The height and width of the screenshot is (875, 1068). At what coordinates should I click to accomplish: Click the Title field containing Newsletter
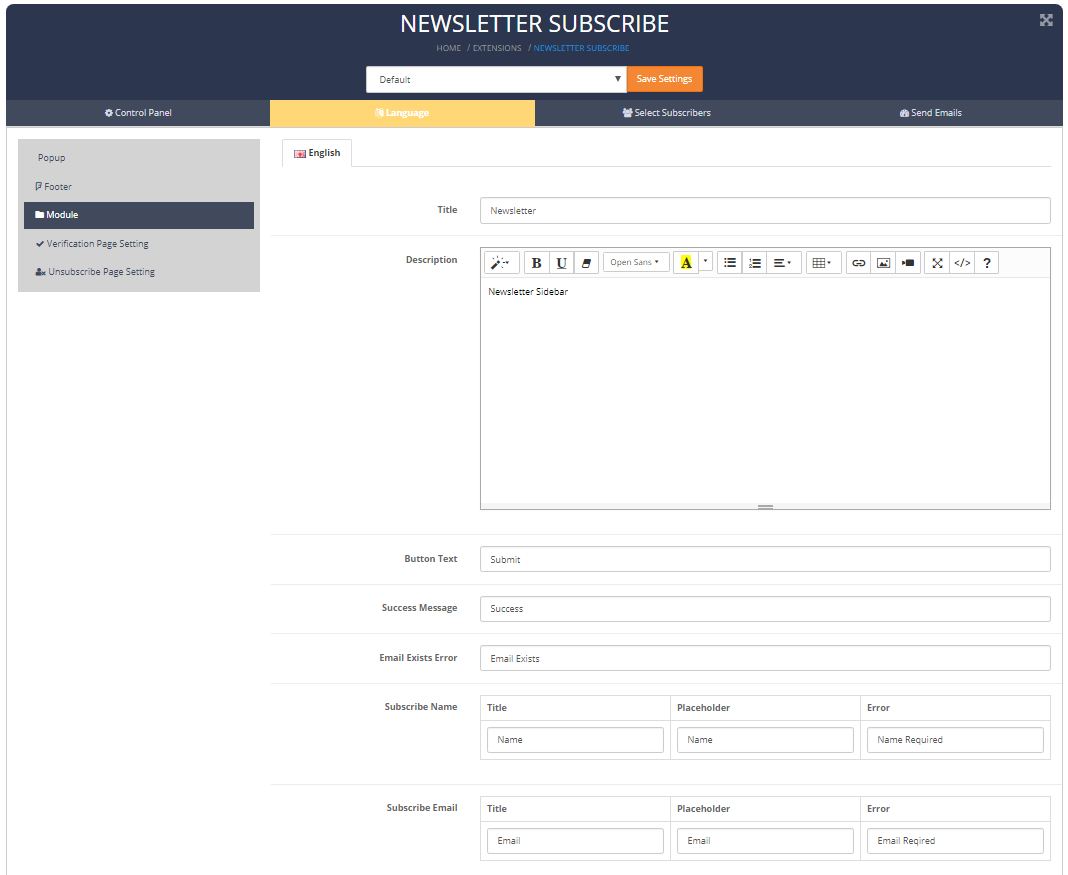coord(765,210)
